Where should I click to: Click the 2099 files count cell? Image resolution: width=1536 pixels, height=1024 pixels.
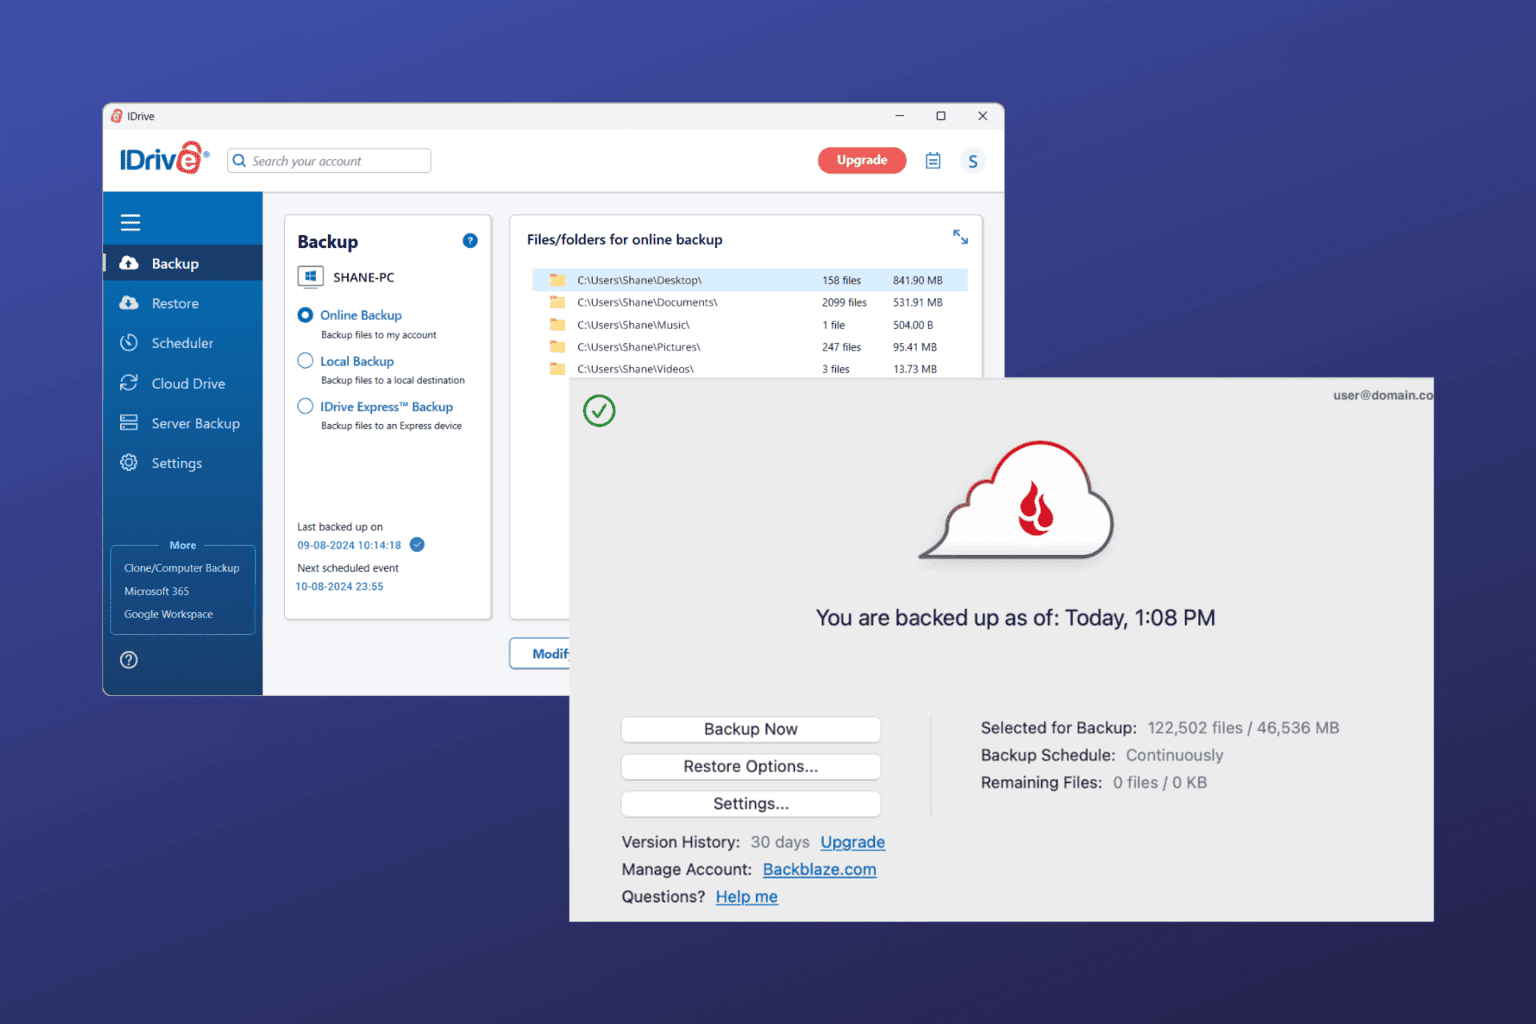tap(844, 302)
